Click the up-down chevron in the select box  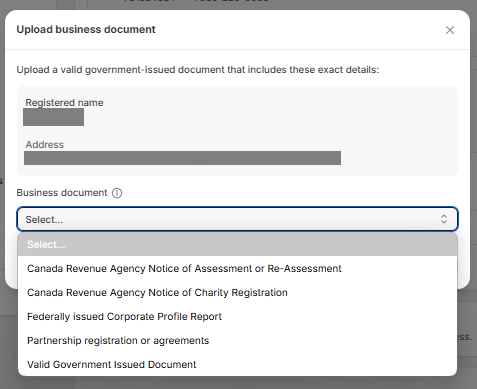click(444, 219)
